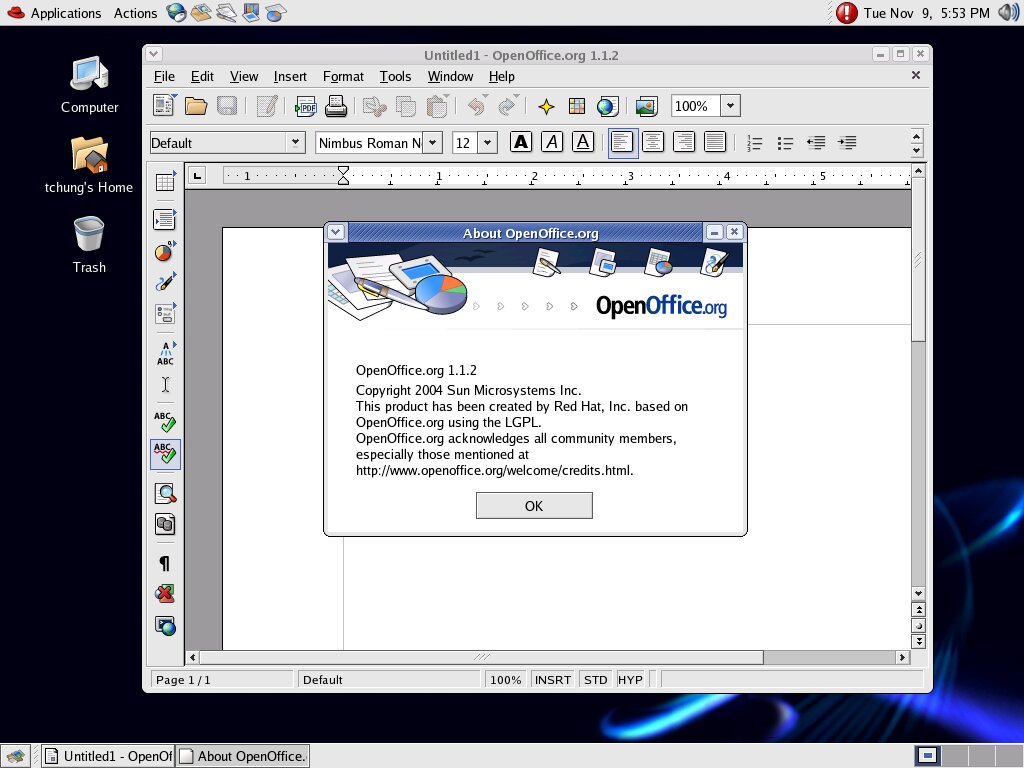This screenshot has height=768, width=1024.
Task: Toggle Underline formatting
Action: tap(583, 142)
